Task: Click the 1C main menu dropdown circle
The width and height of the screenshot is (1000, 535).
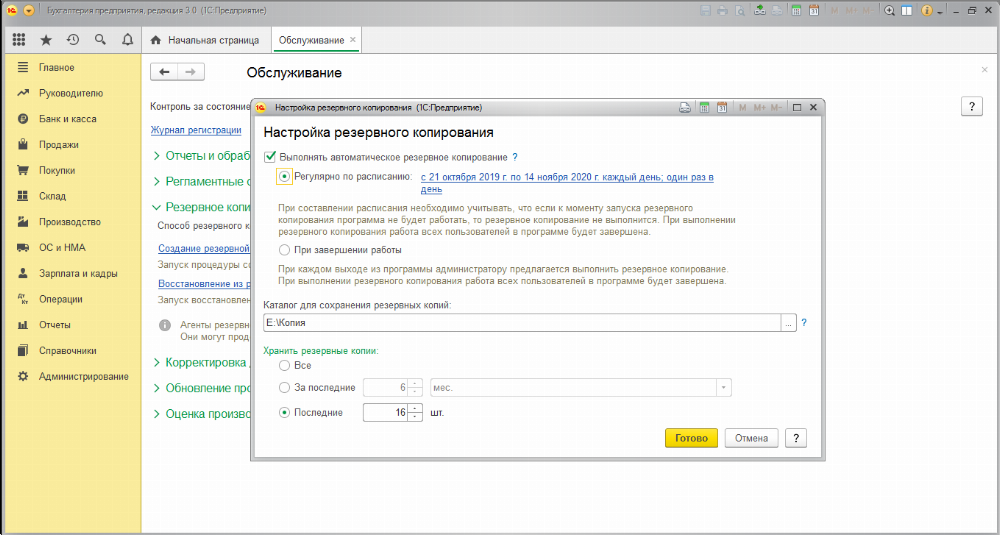Action: (29, 11)
